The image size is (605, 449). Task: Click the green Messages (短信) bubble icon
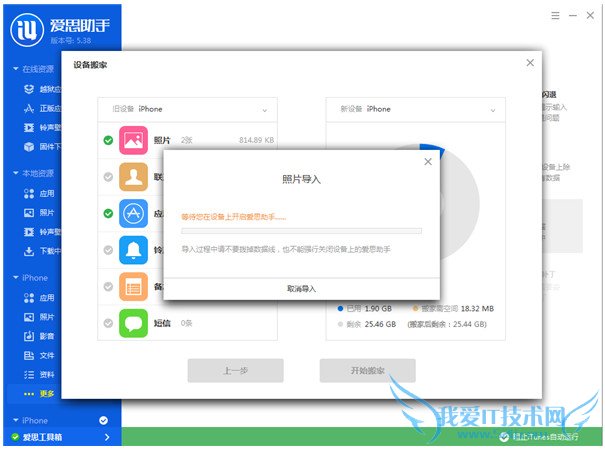(x=133, y=323)
